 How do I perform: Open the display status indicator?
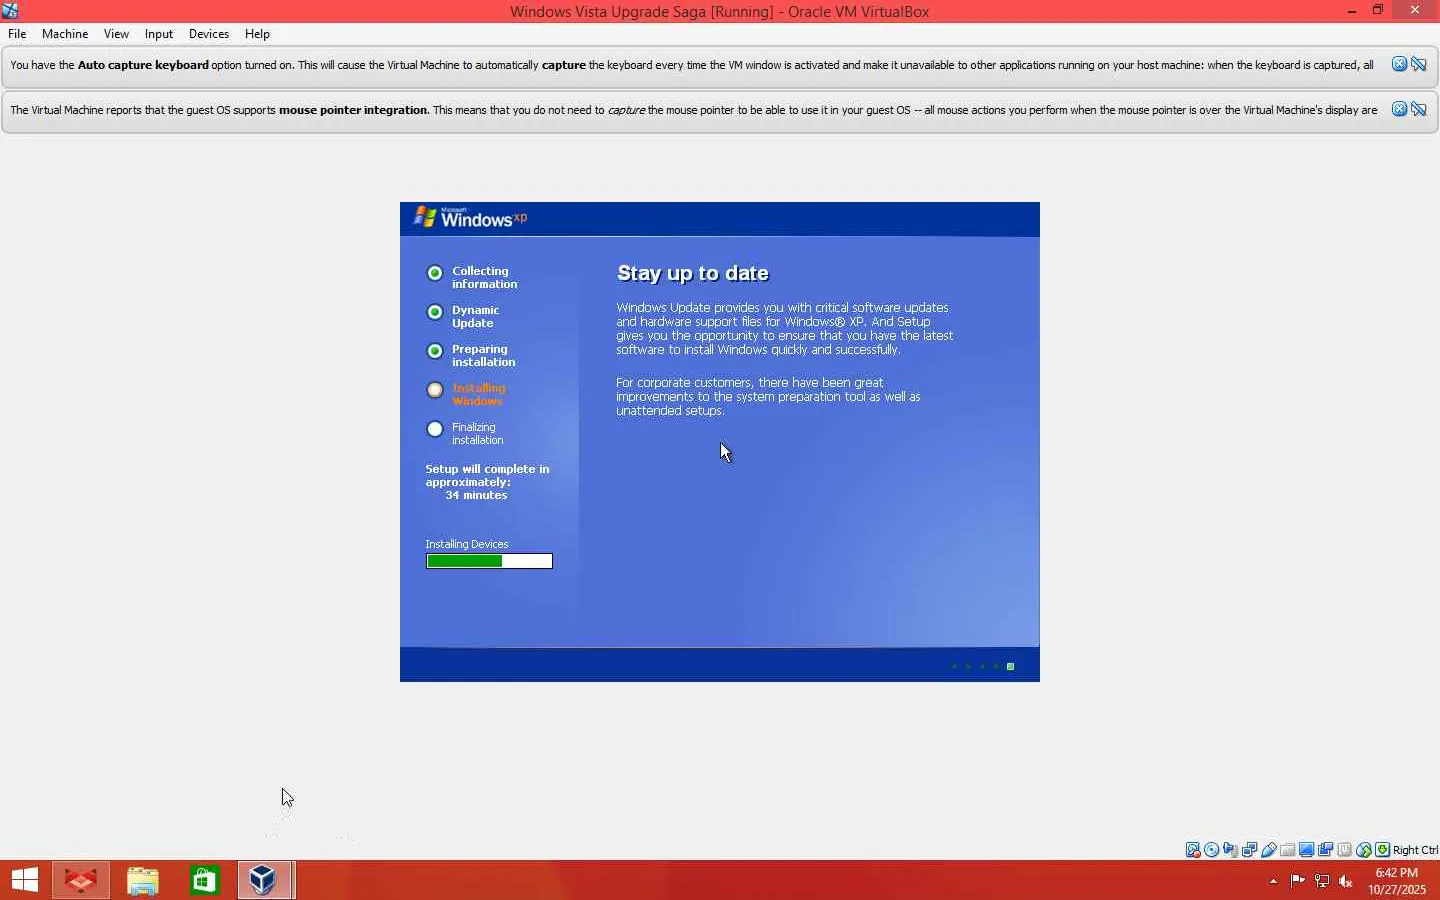(1307, 850)
